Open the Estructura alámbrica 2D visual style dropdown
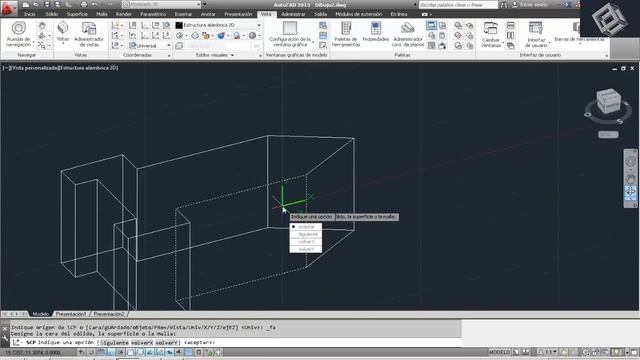The image size is (640, 360). tap(218, 25)
